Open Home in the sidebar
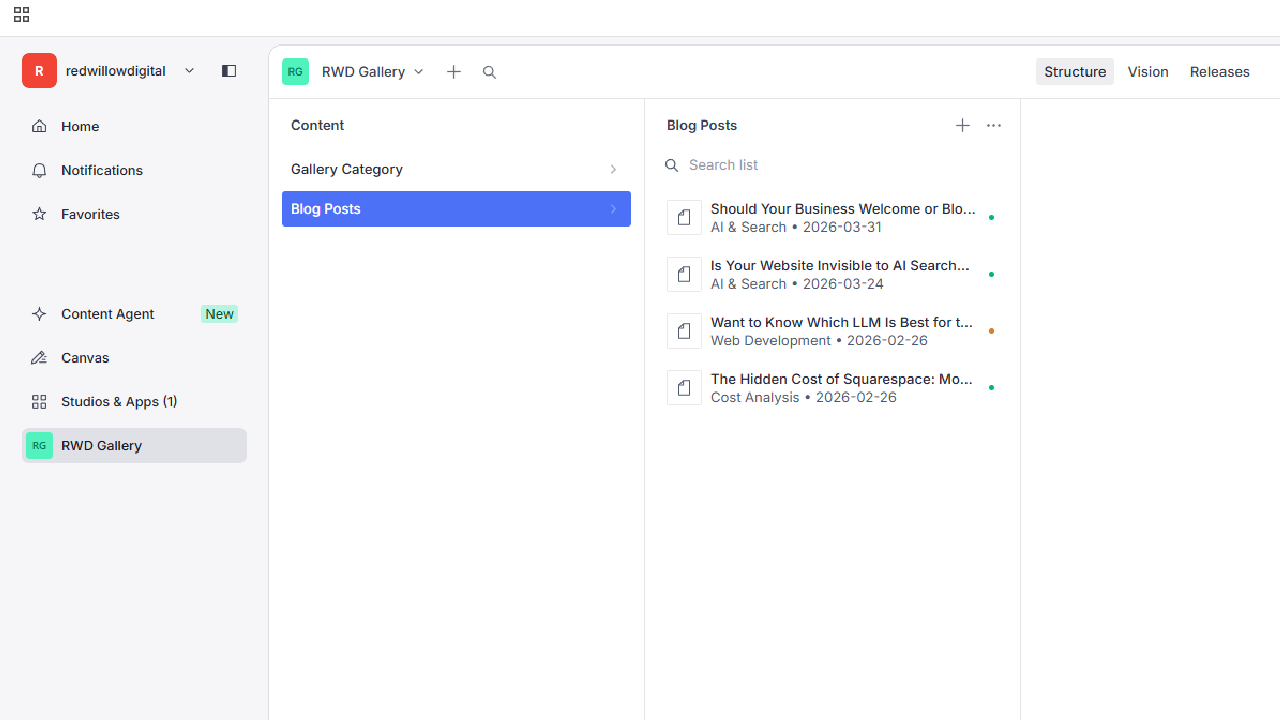This screenshot has height=720, width=1280. point(134,126)
